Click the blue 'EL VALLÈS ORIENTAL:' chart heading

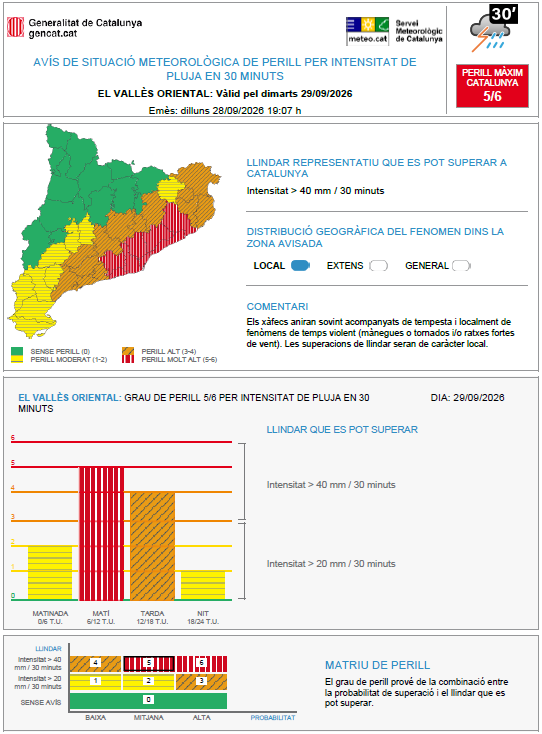point(70,397)
